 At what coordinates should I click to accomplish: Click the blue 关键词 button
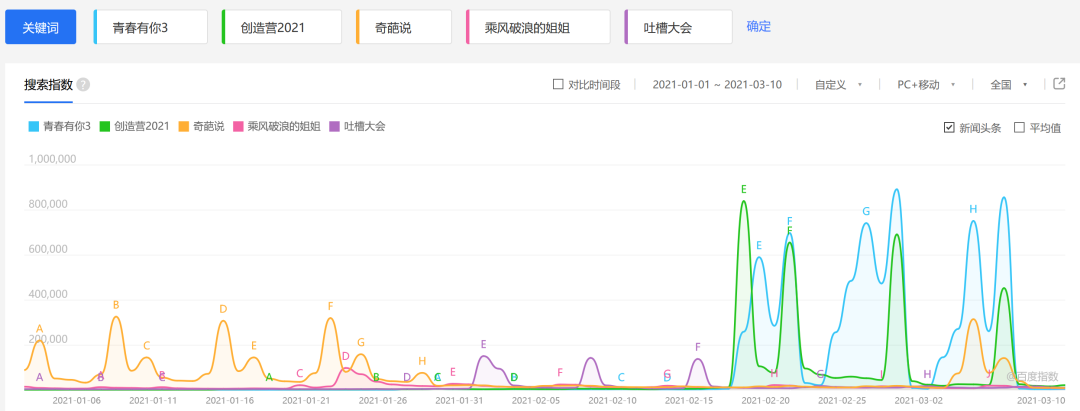pos(40,27)
